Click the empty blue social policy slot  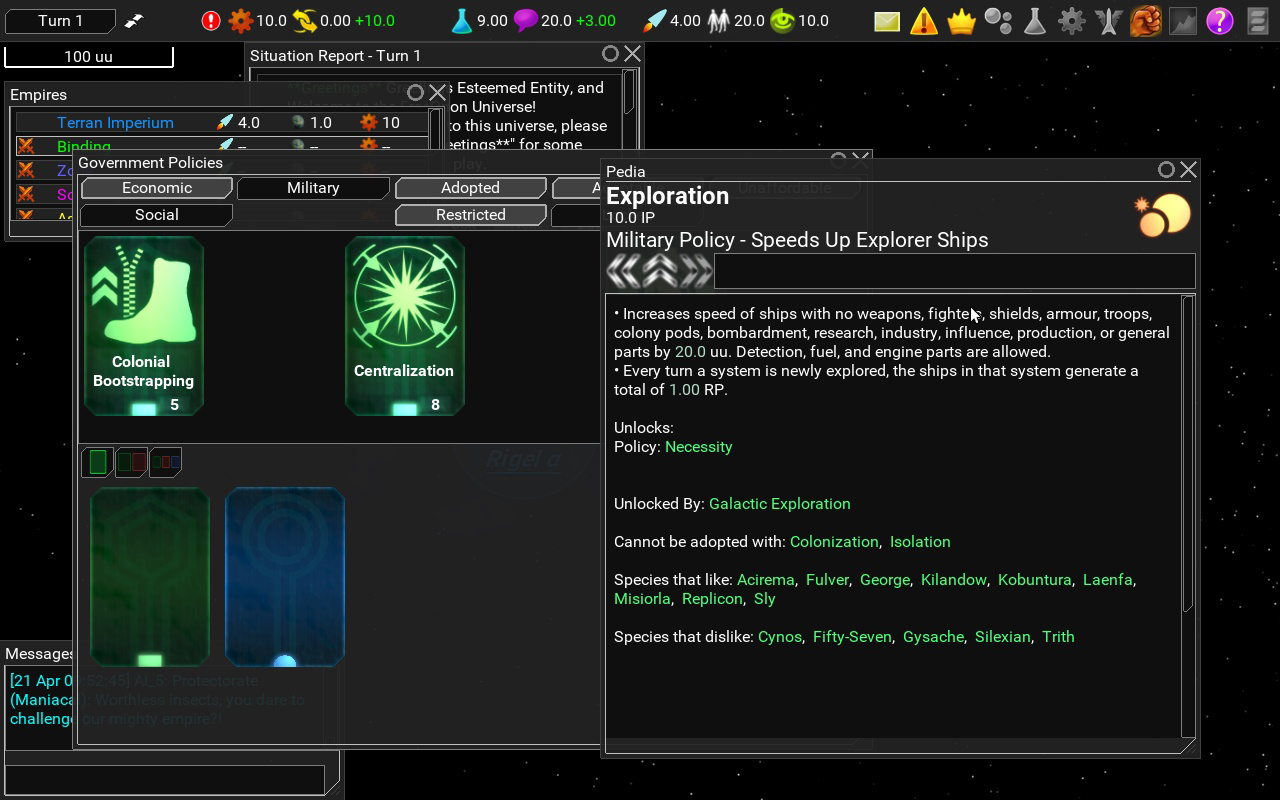pos(285,577)
